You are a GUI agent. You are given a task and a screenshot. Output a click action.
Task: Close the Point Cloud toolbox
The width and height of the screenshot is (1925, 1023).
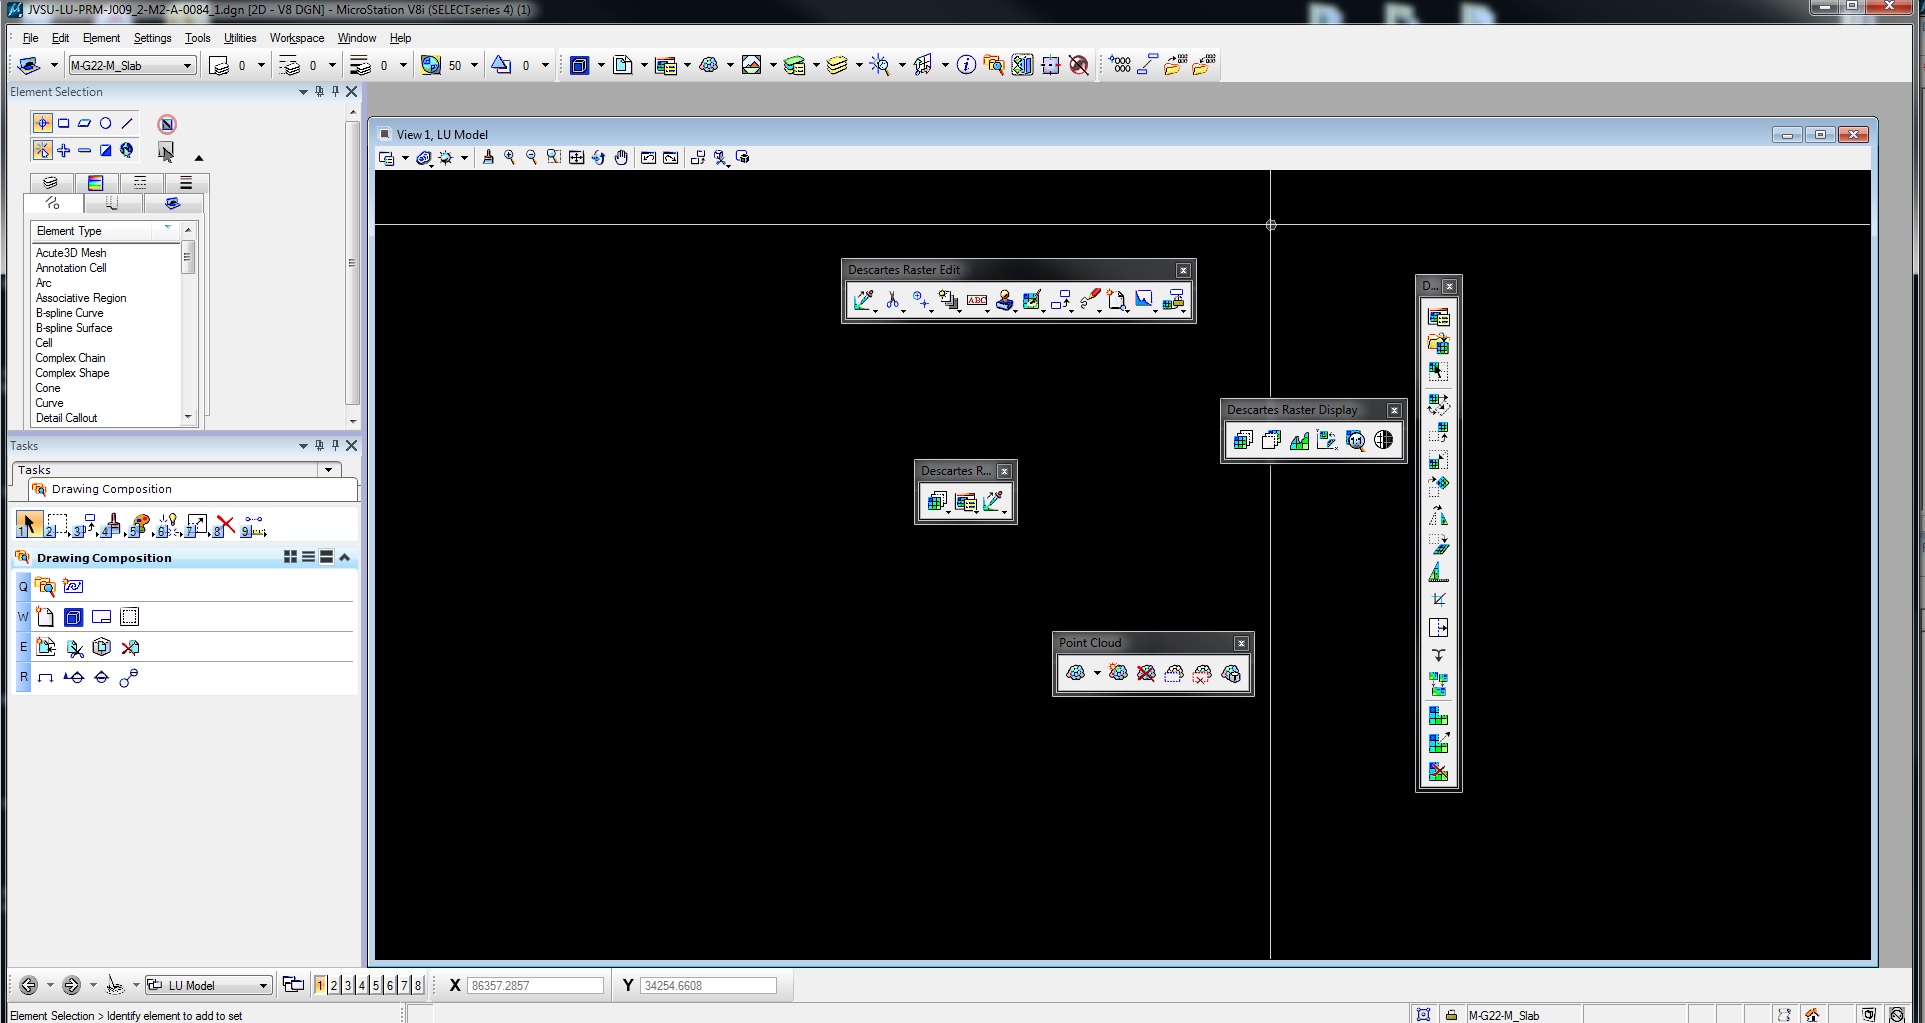(1241, 643)
